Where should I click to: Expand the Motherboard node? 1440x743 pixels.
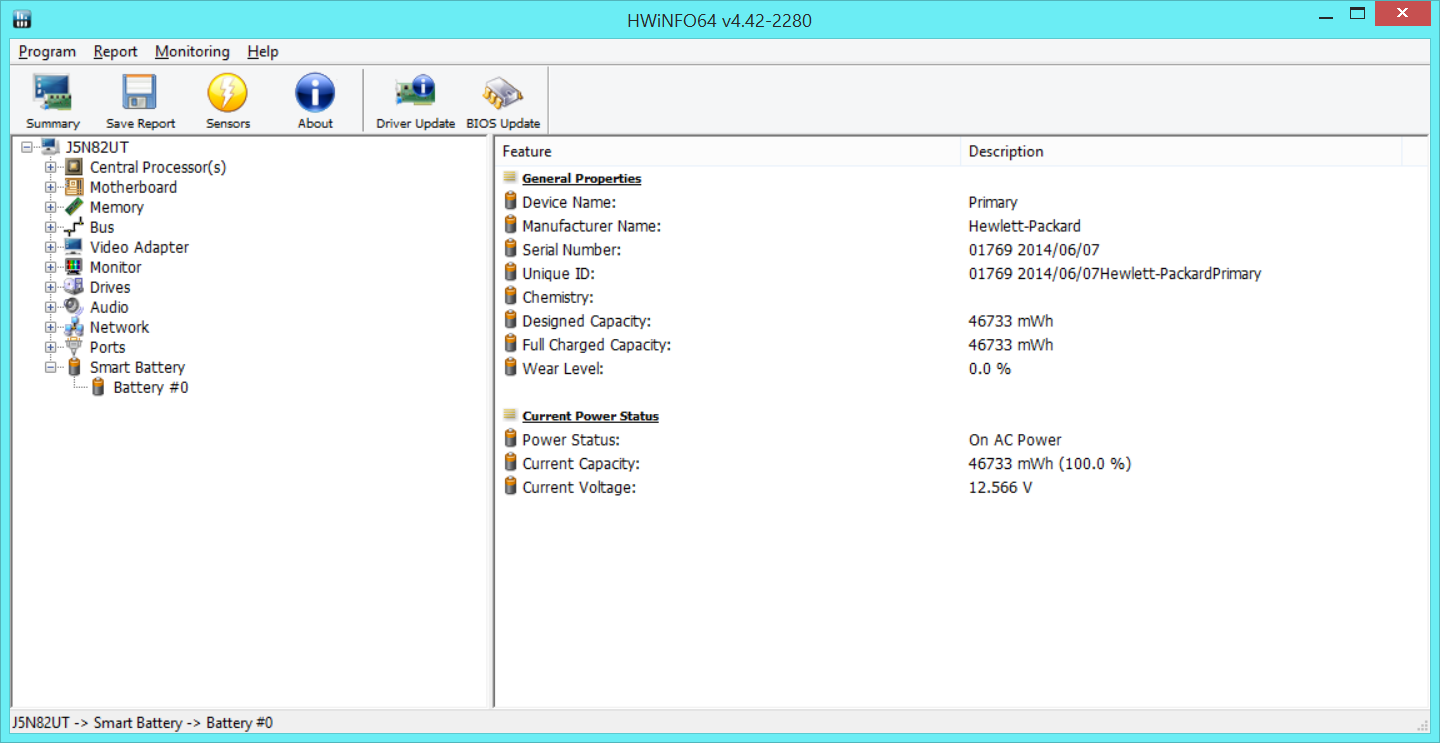tap(51, 187)
